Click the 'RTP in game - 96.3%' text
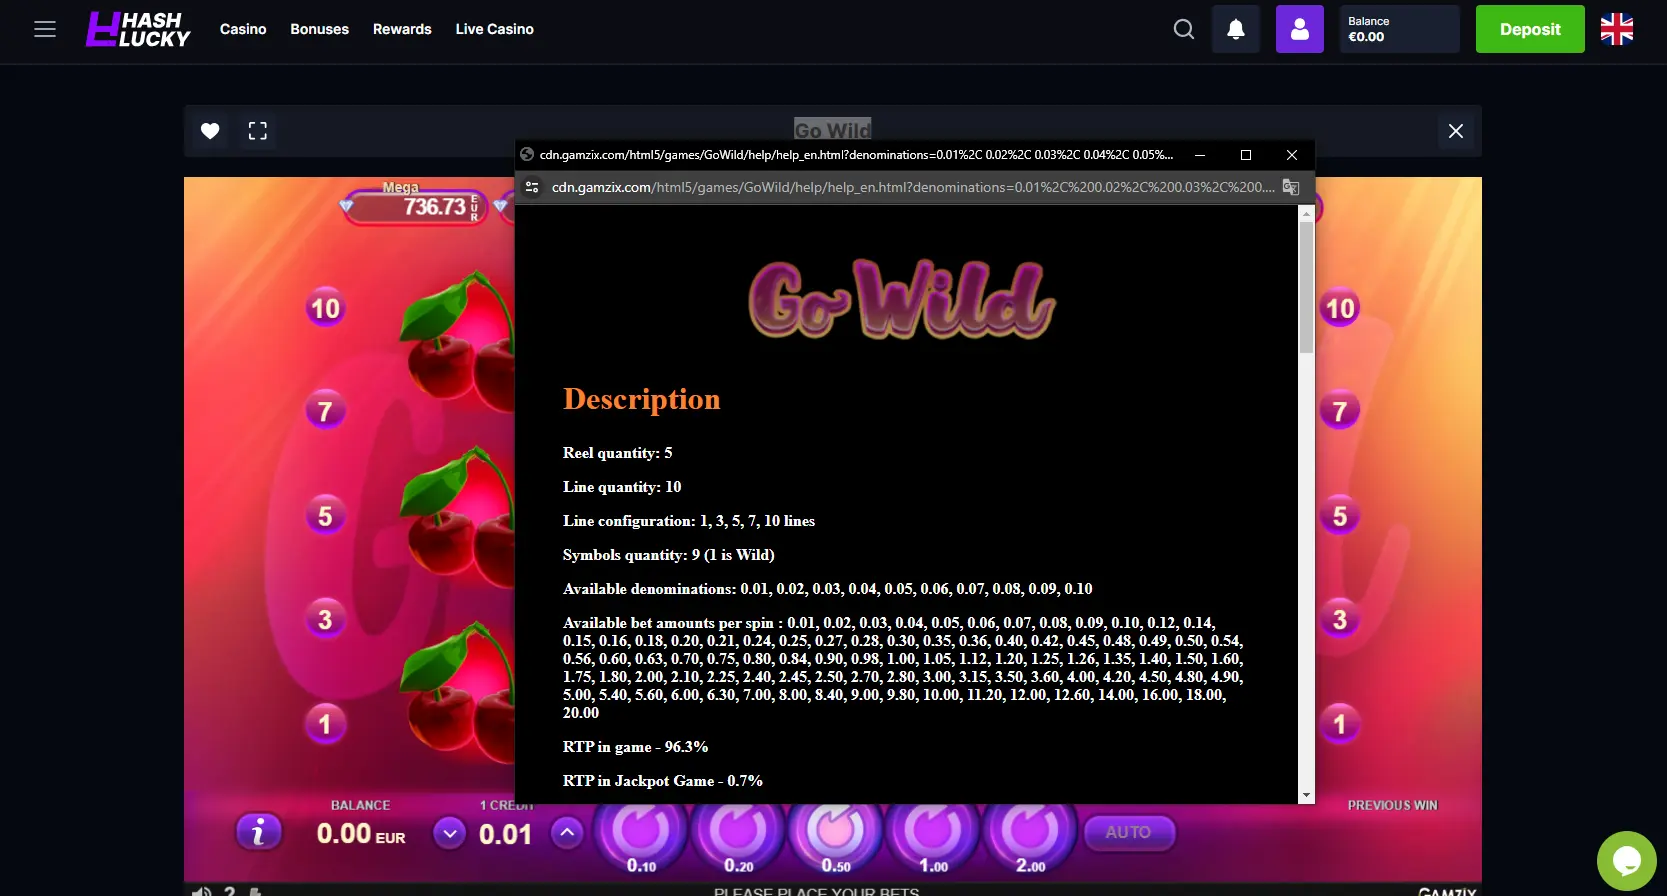 (636, 747)
